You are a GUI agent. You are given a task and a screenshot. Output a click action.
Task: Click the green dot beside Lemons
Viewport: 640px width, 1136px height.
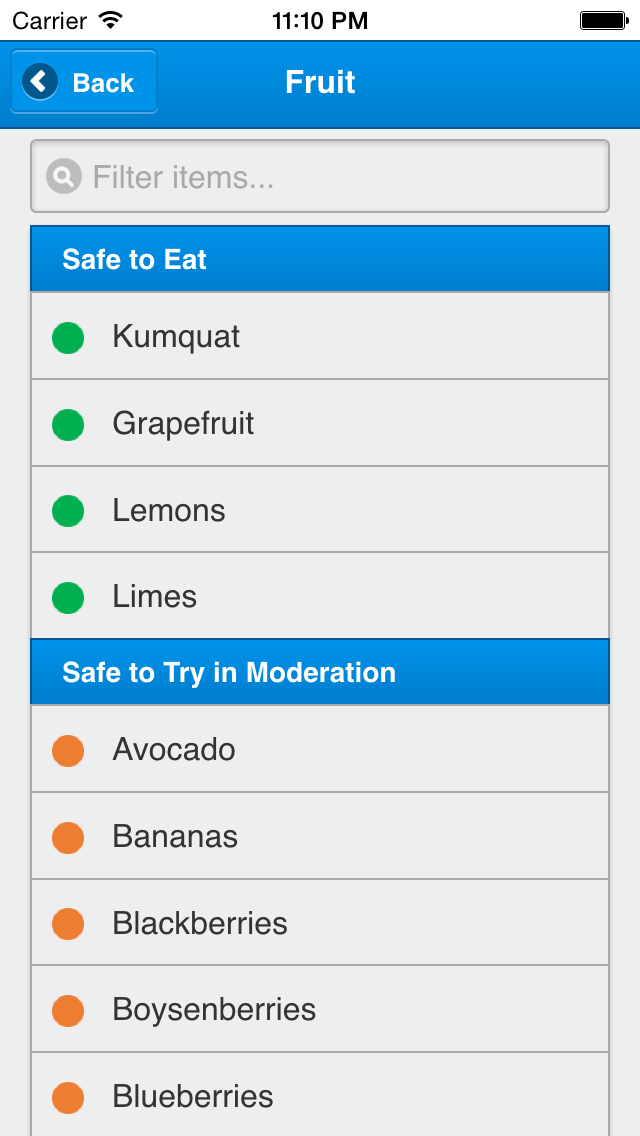67,510
